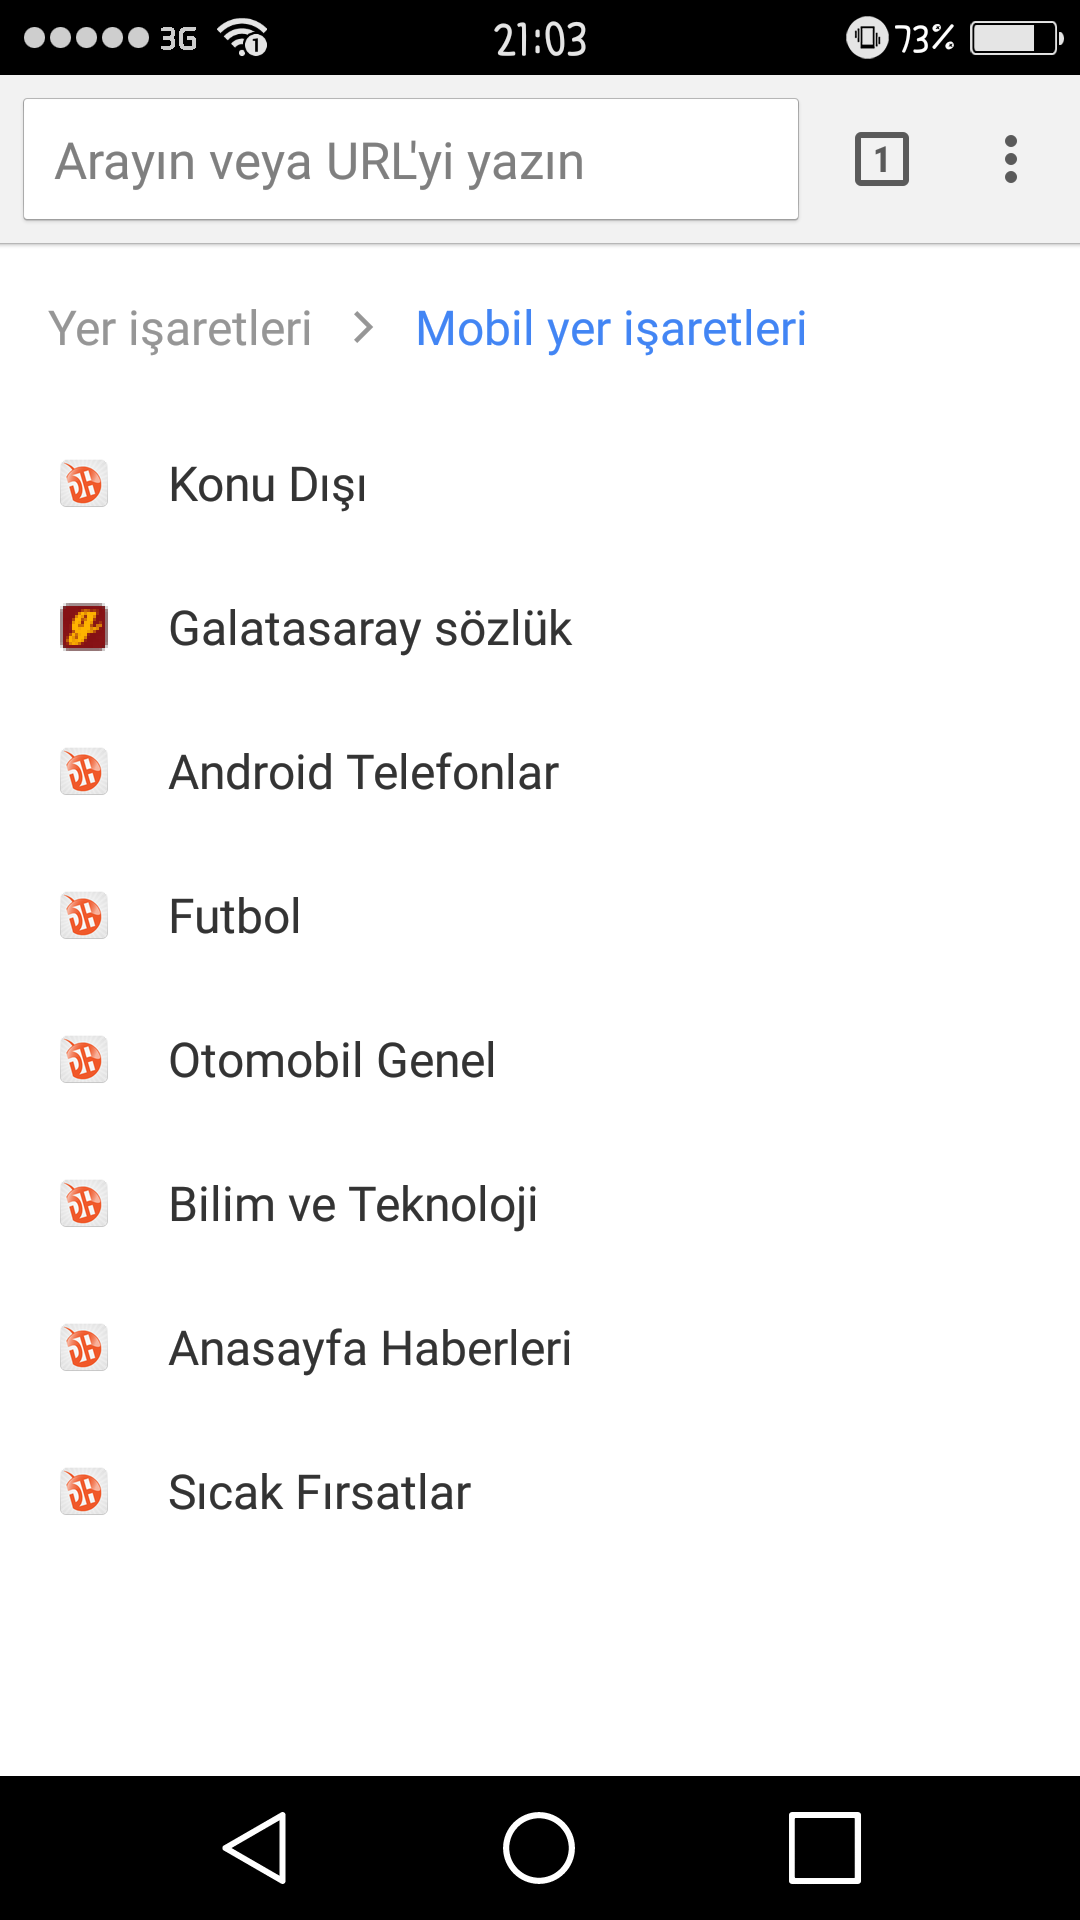Open the Bilim ve Teknoloji bookmark
1080x1920 pixels.
pyautogui.click(x=540, y=1204)
